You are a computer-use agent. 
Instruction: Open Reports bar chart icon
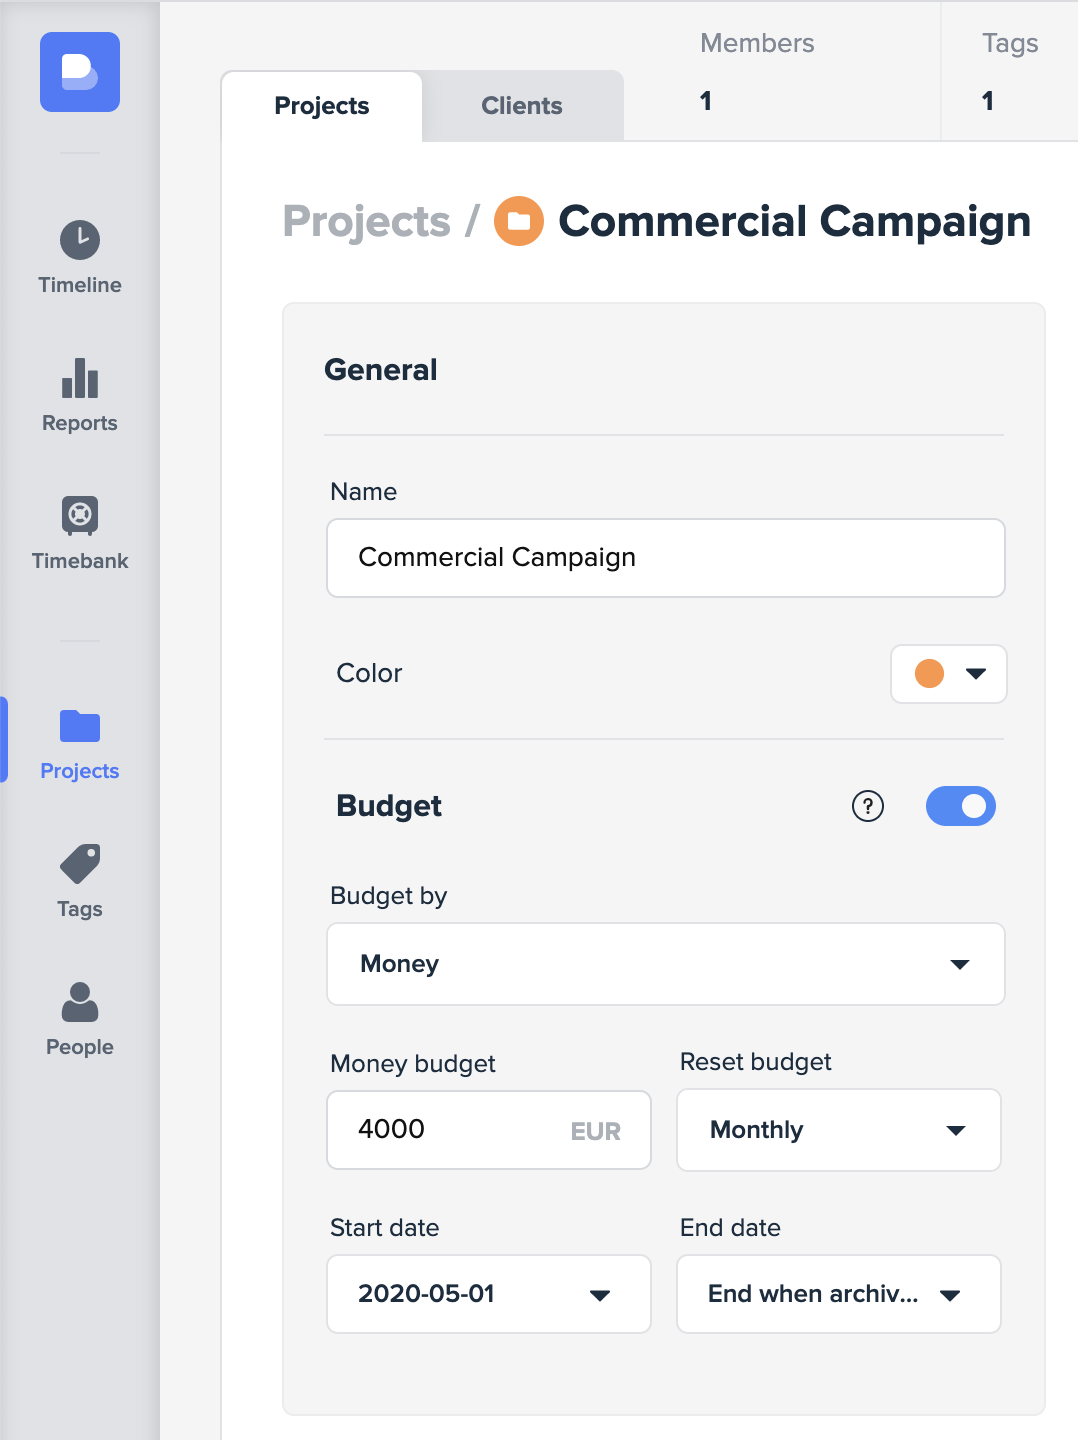(x=80, y=379)
